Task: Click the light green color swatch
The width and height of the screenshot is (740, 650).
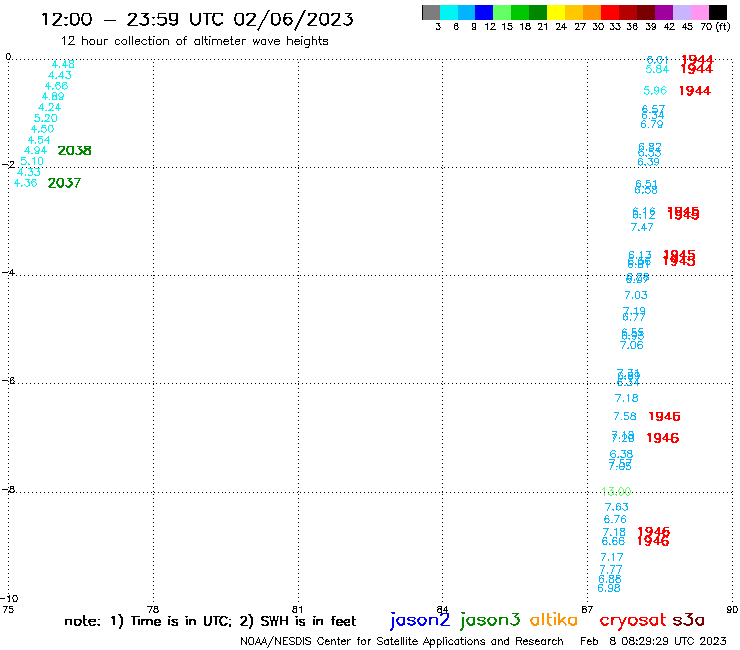Action: click(x=502, y=12)
